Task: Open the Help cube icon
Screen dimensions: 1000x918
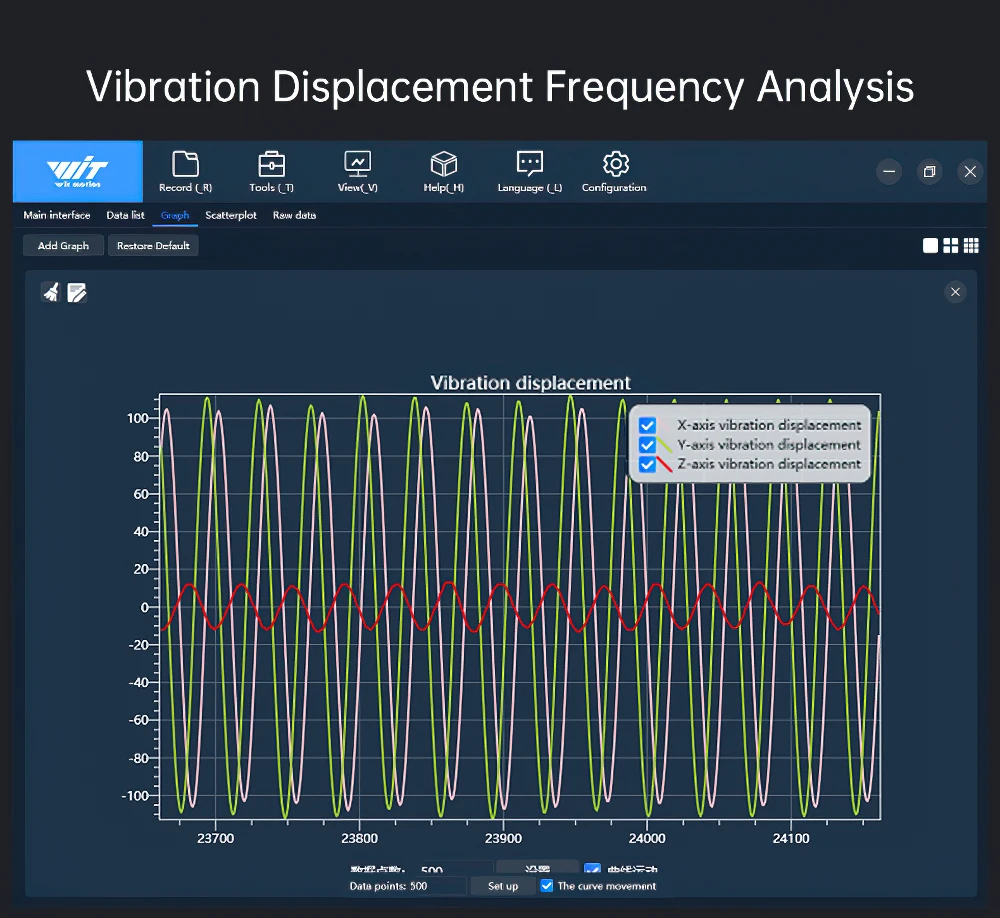Action: coord(443,164)
